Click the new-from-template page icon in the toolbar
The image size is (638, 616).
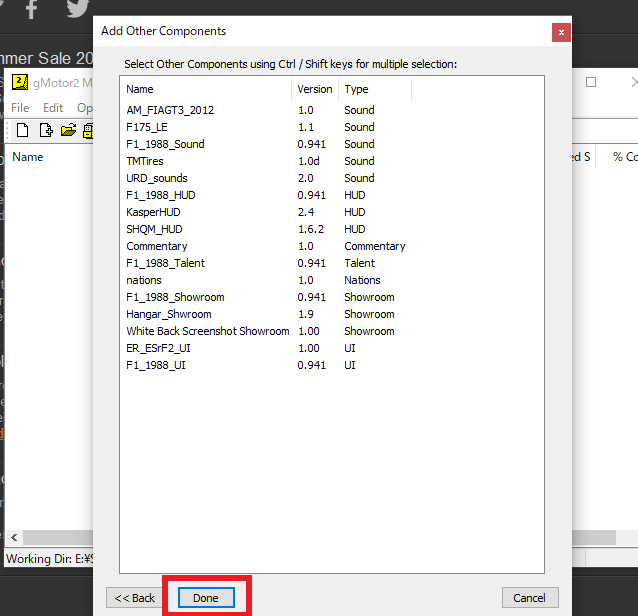pyautogui.click(x=45, y=130)
